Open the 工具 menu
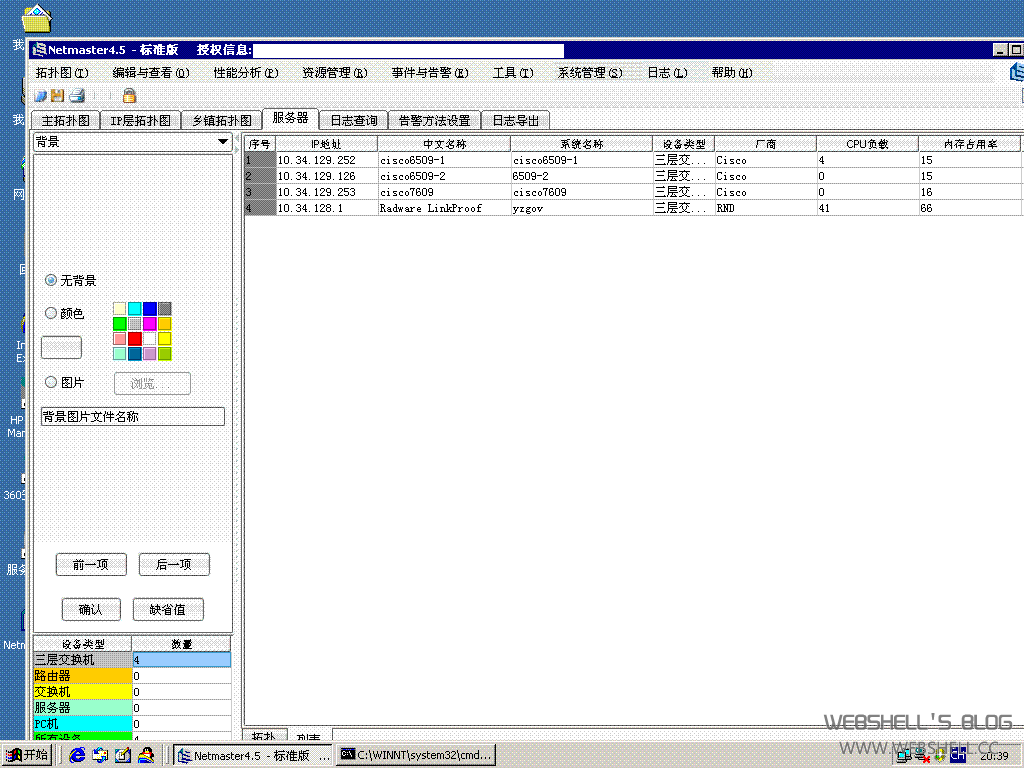Viewport: 1024px width, 768px height. pos(513,72)
